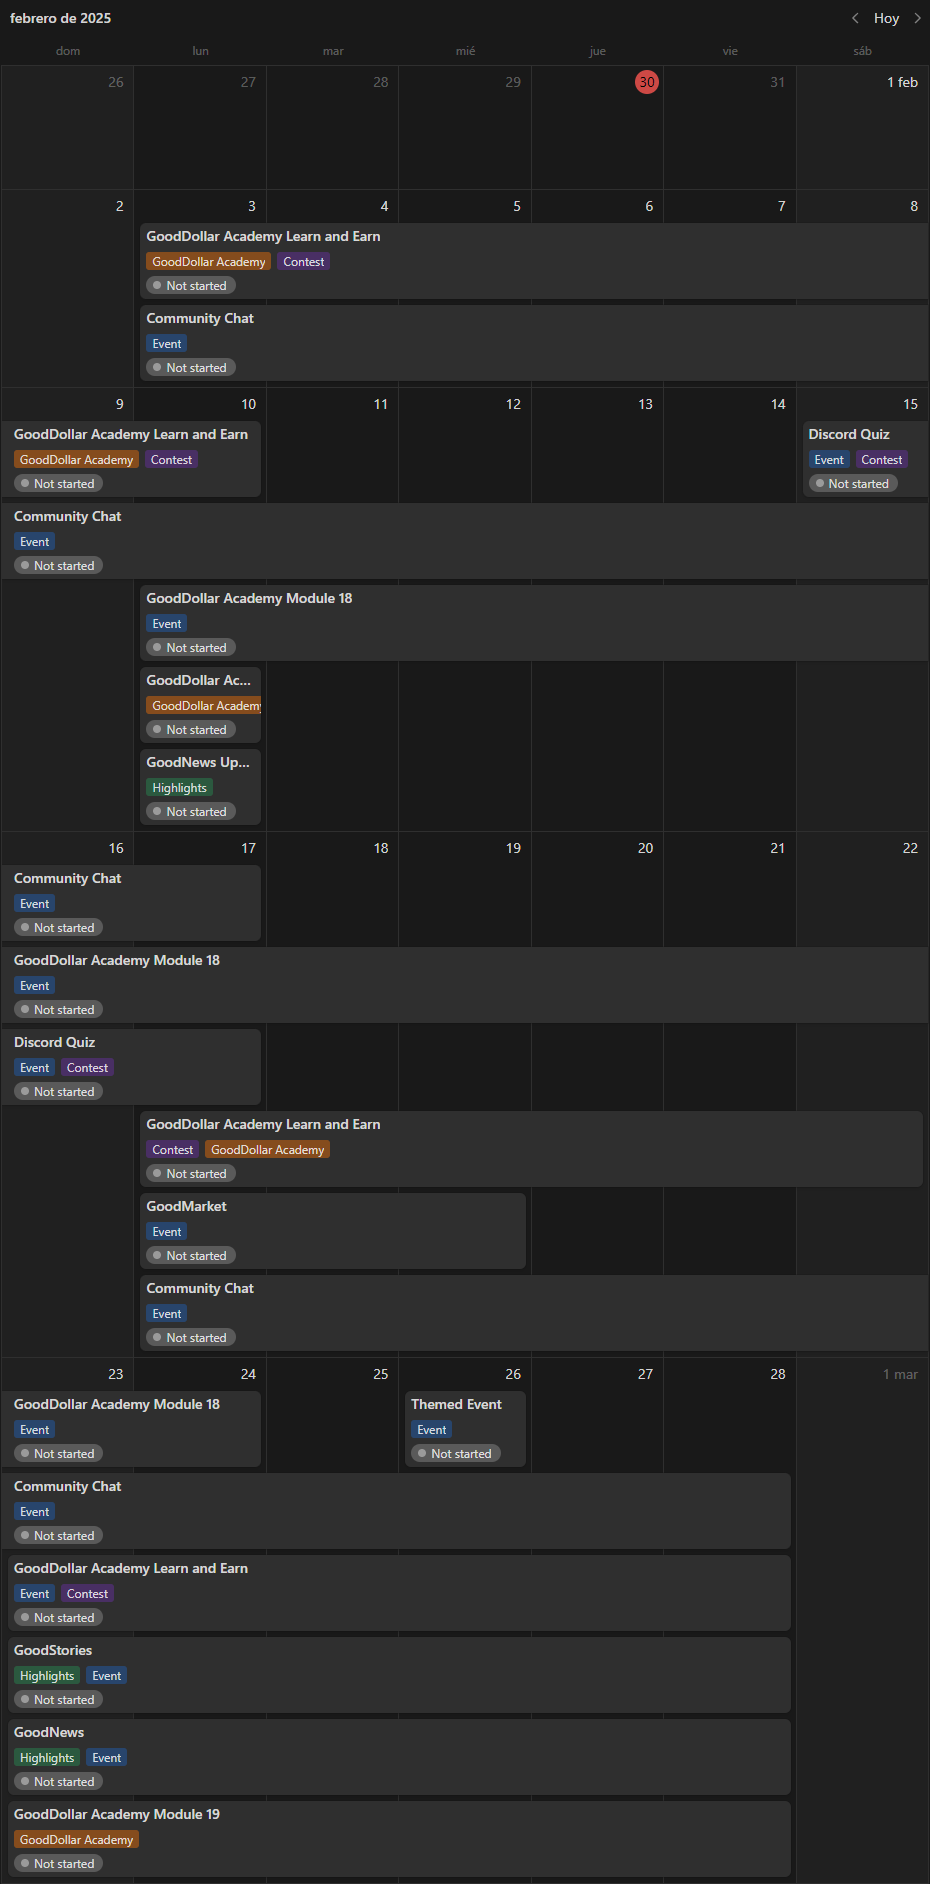Select the day cell for January 26
Image resolution: width=930 pixels, height=1884 pixels.
(68, 128)
